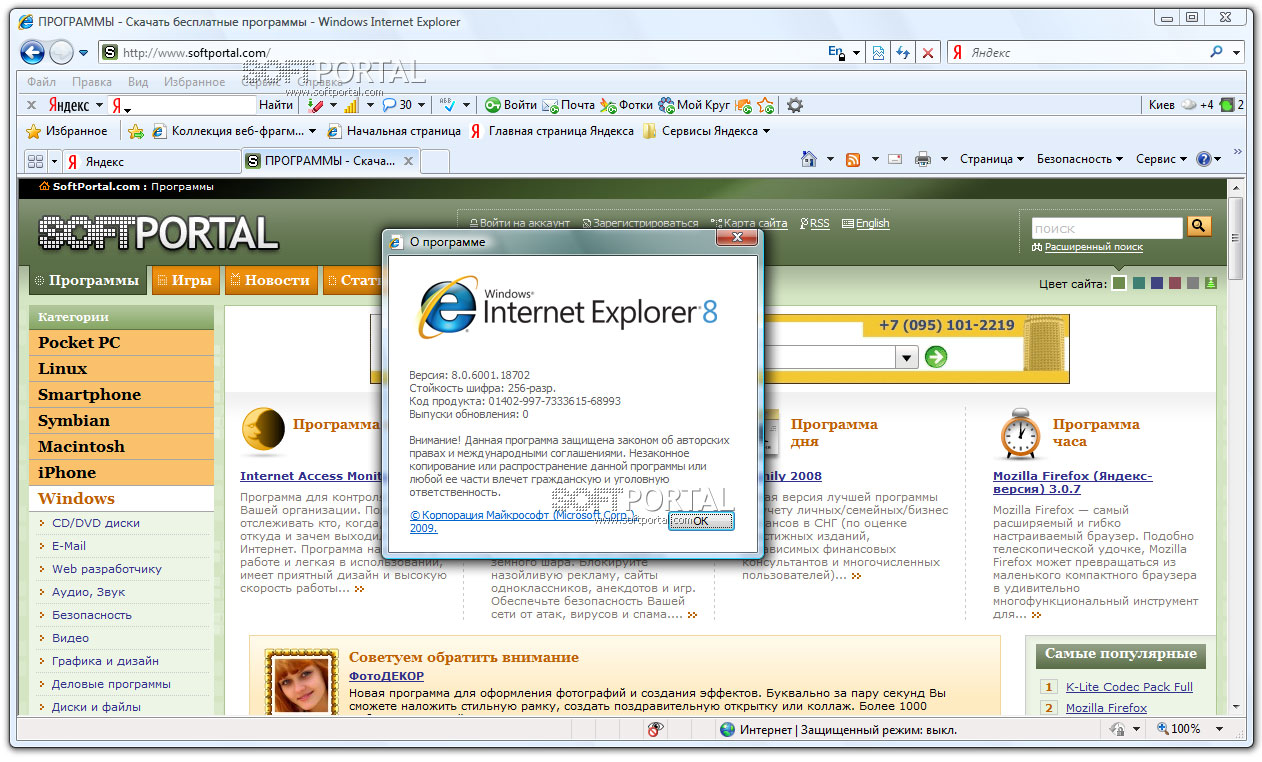Screen dimensions: 1262x762
Task: Open Яндекс toolbar gear settings
Action: point(795,105)
